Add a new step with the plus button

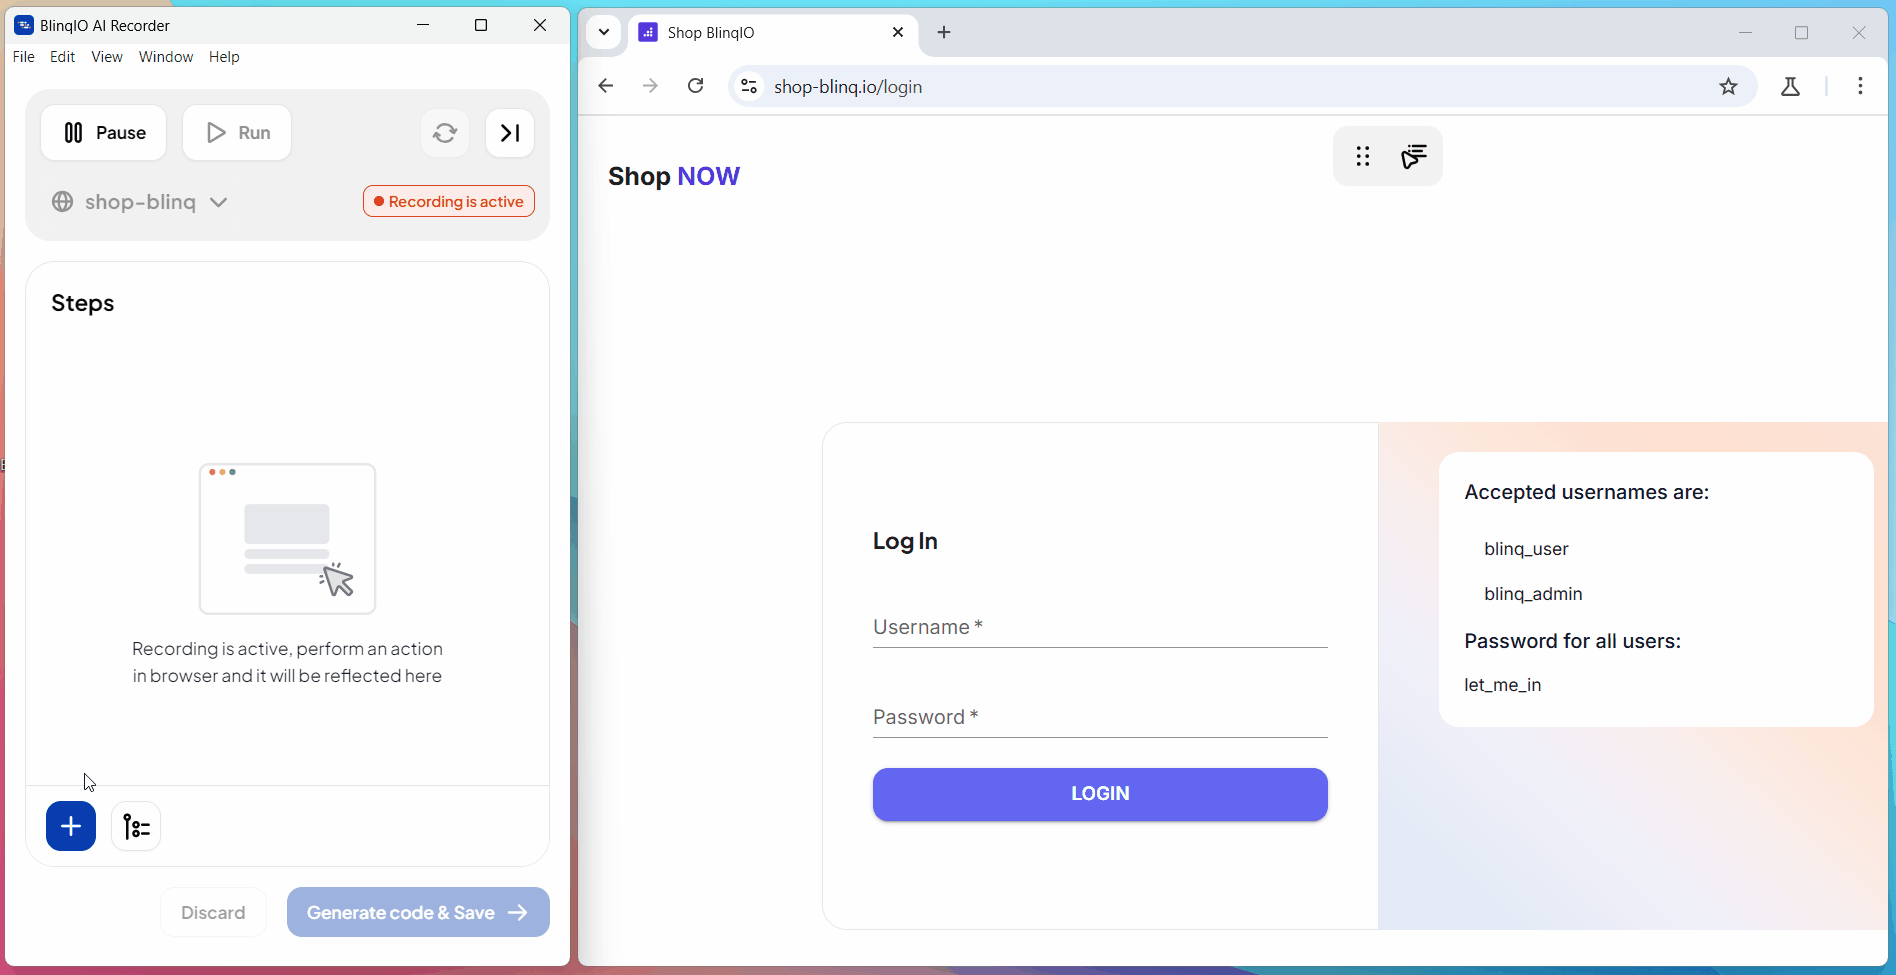(x=70, y=826)
